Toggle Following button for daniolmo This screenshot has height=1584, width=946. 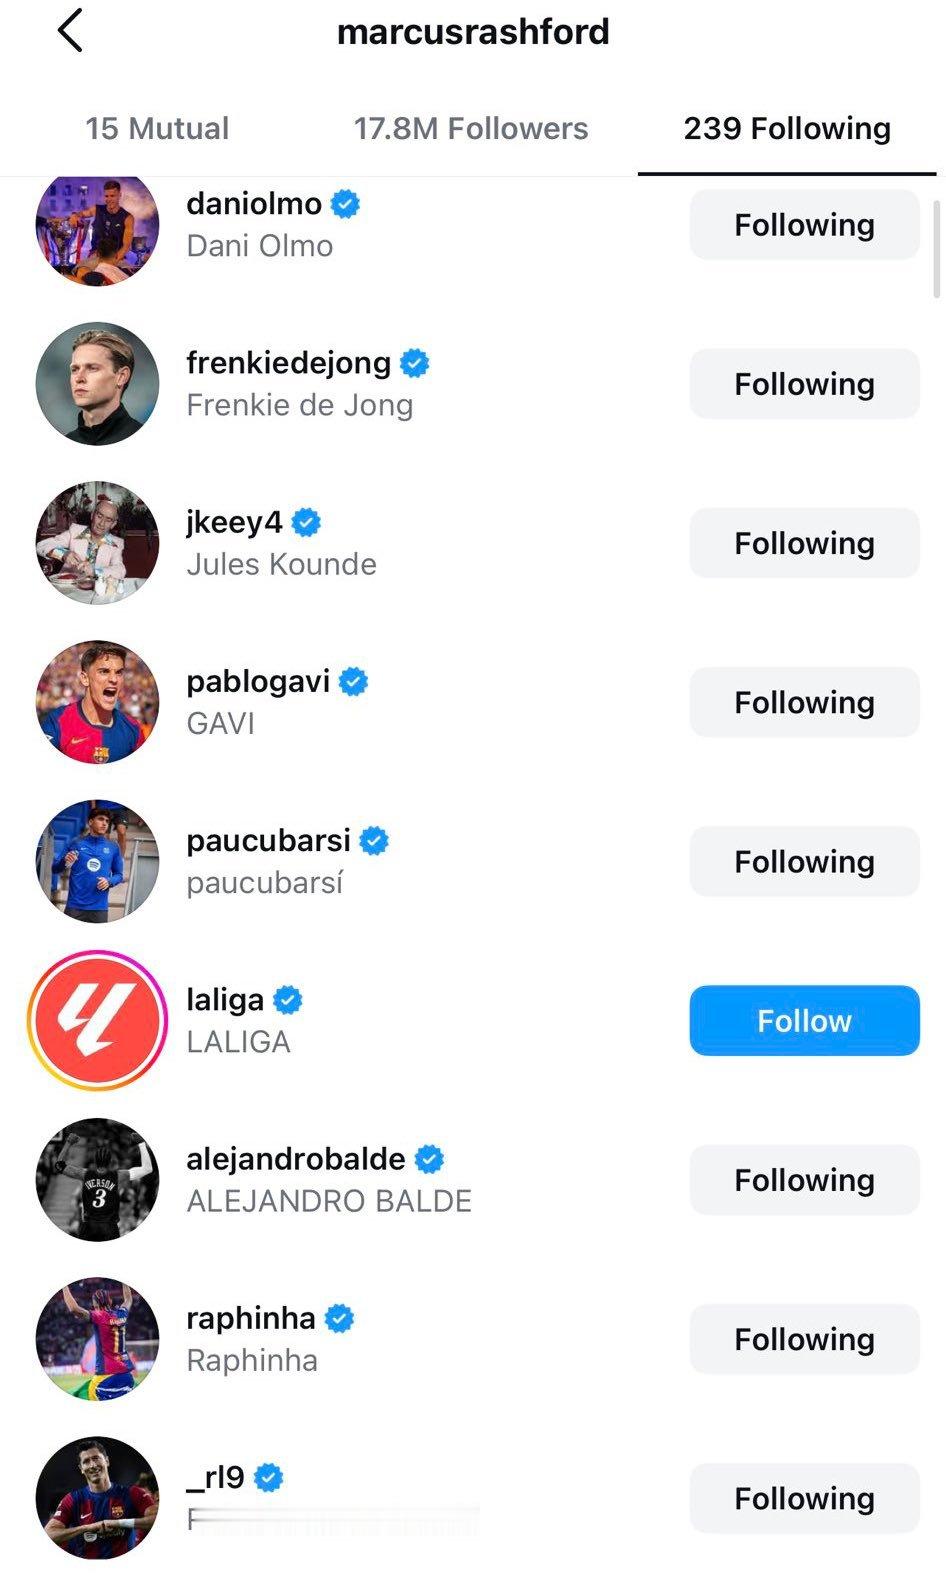coord(804,224)
